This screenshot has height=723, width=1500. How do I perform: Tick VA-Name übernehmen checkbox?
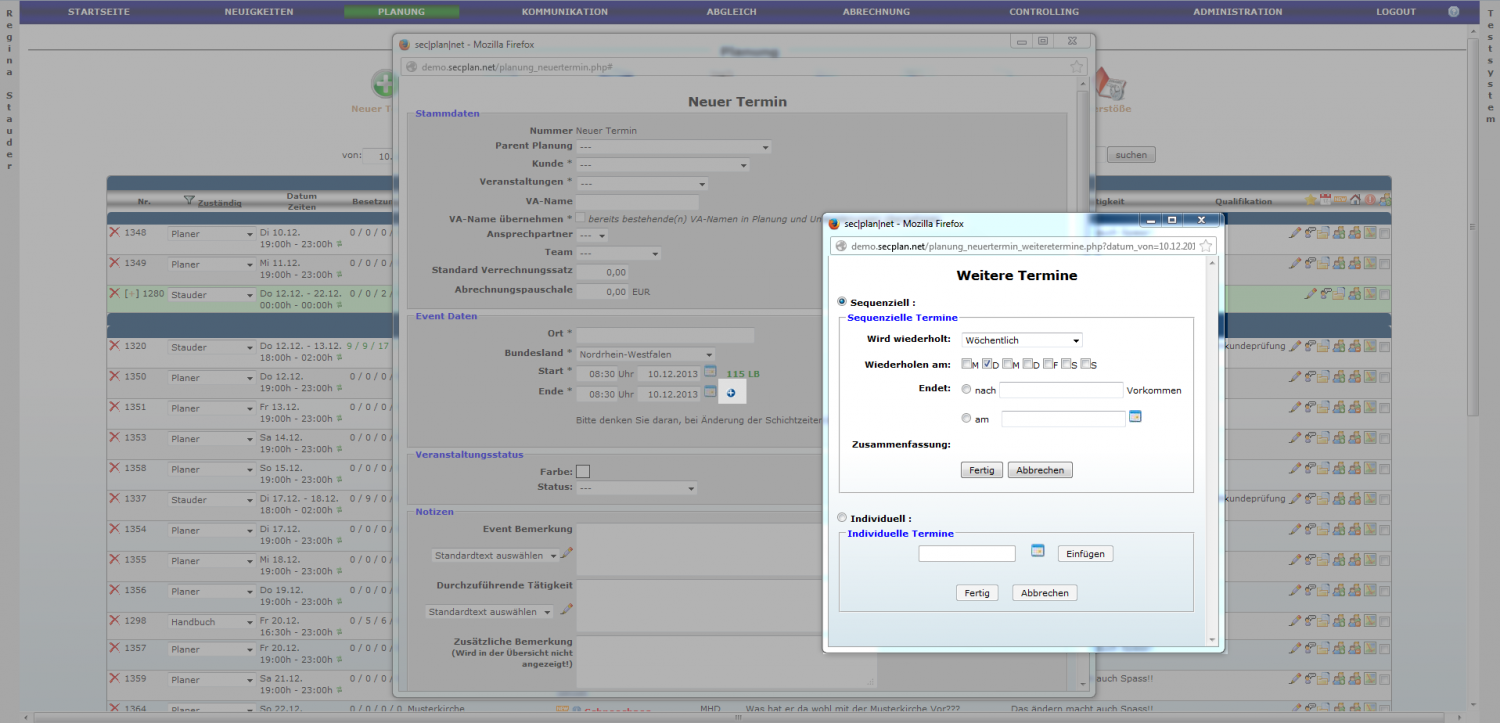(x=580, y=217)
